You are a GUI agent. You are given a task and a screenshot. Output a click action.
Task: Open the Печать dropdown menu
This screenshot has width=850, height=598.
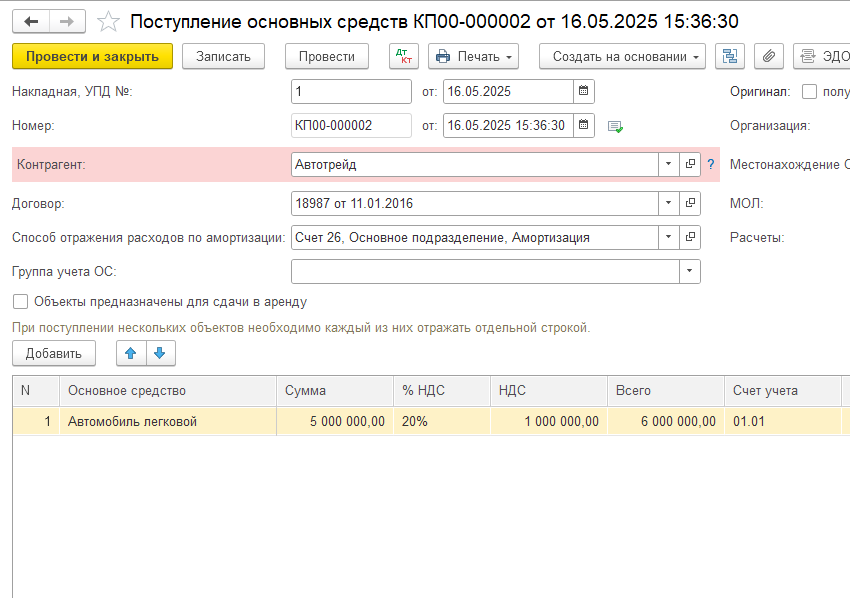(x=473, y=56)
